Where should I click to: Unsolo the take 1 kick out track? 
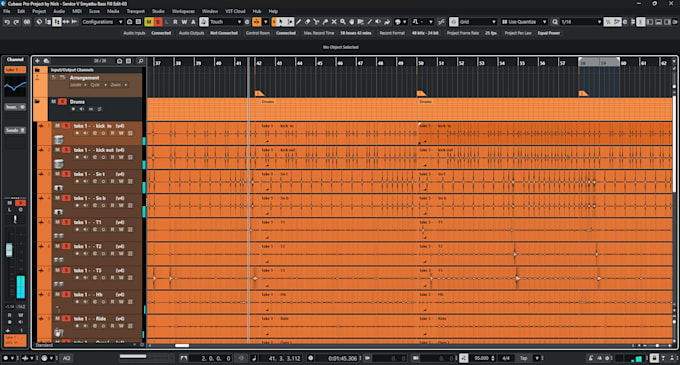click(66, 150)
